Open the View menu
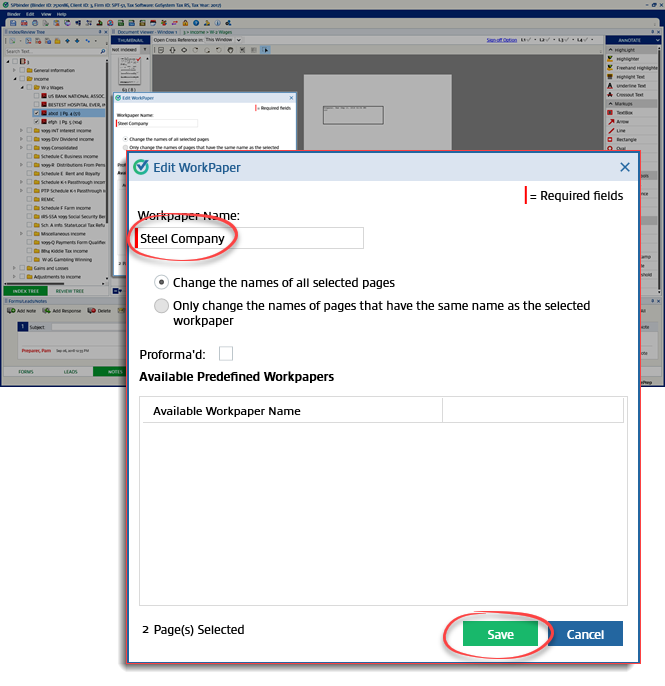 coord(46,14)
